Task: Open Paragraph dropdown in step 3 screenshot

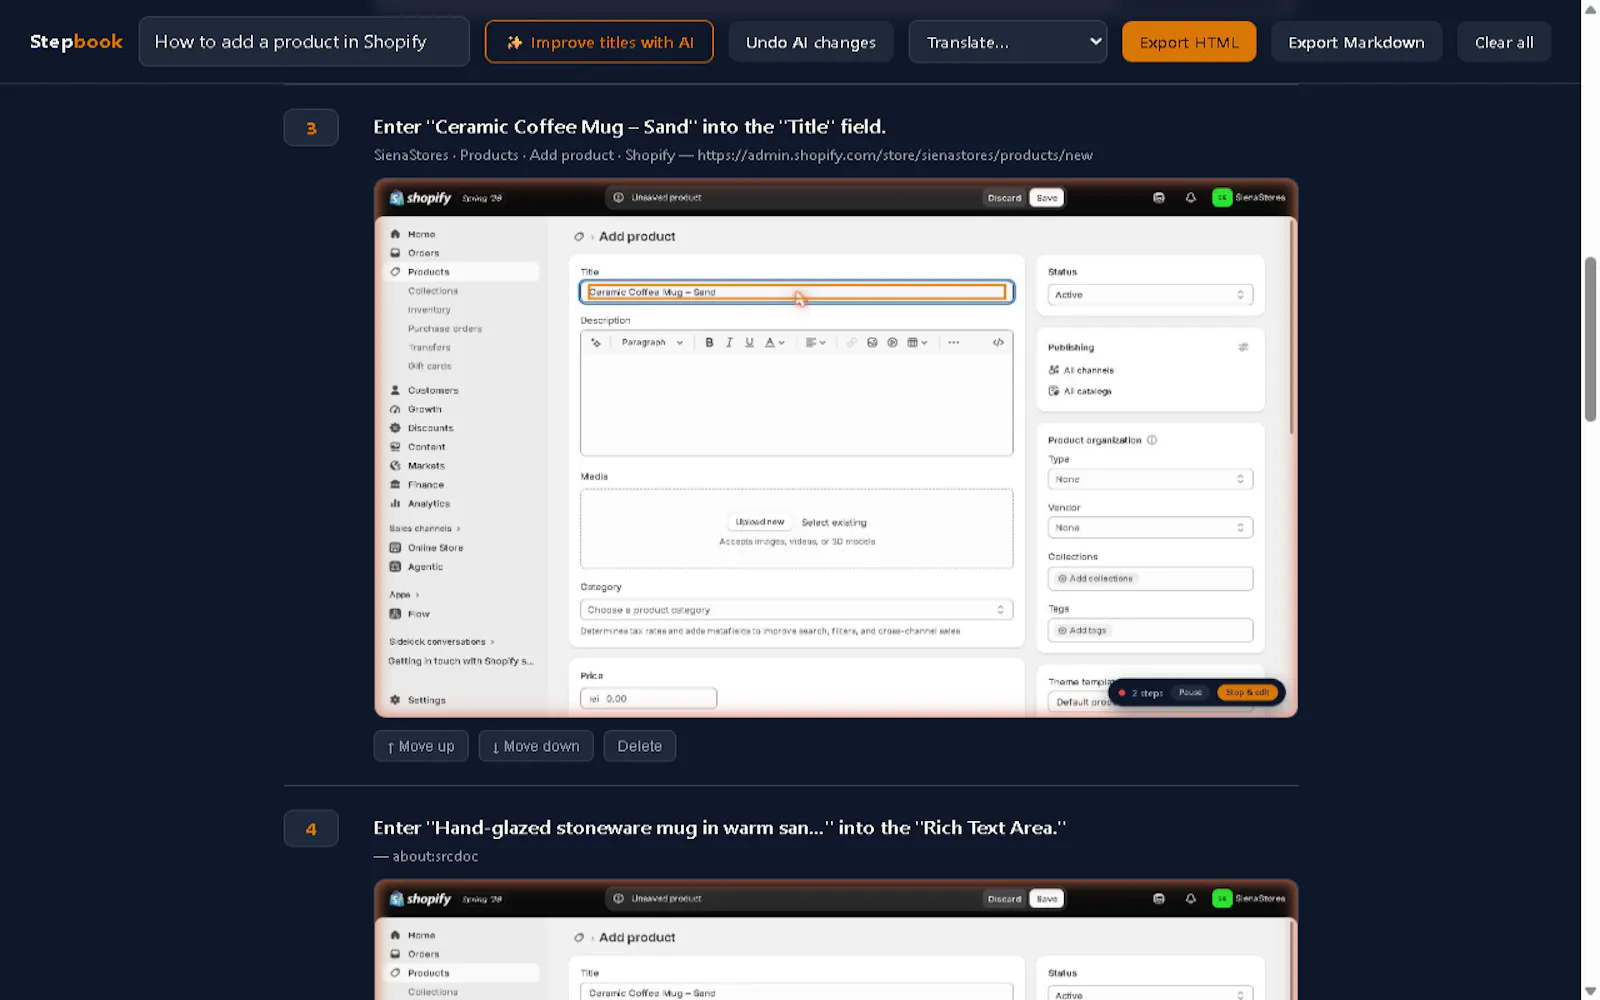Action: pos(652,342)
